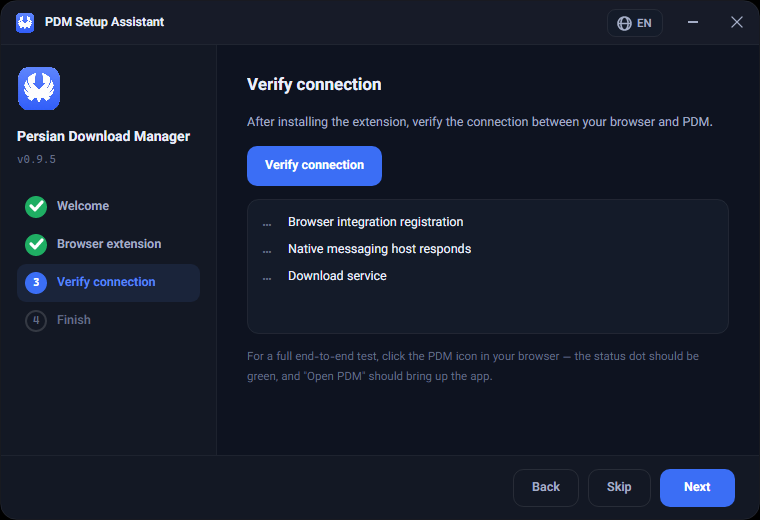The height and width of the screenshot is (520, 760).
Task: Click the Download service check row
Action: pyautogui.click(x=487, y=276)
